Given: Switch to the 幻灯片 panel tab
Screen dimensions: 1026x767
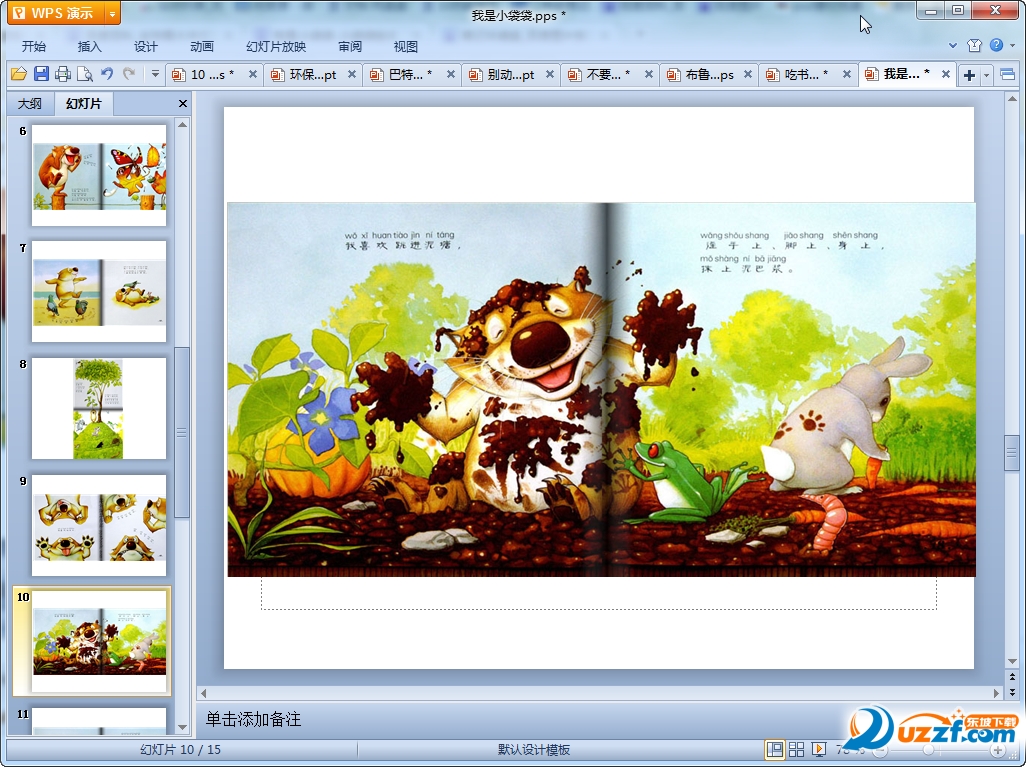Looking at the screenshot, I should [x=84, y=103].
